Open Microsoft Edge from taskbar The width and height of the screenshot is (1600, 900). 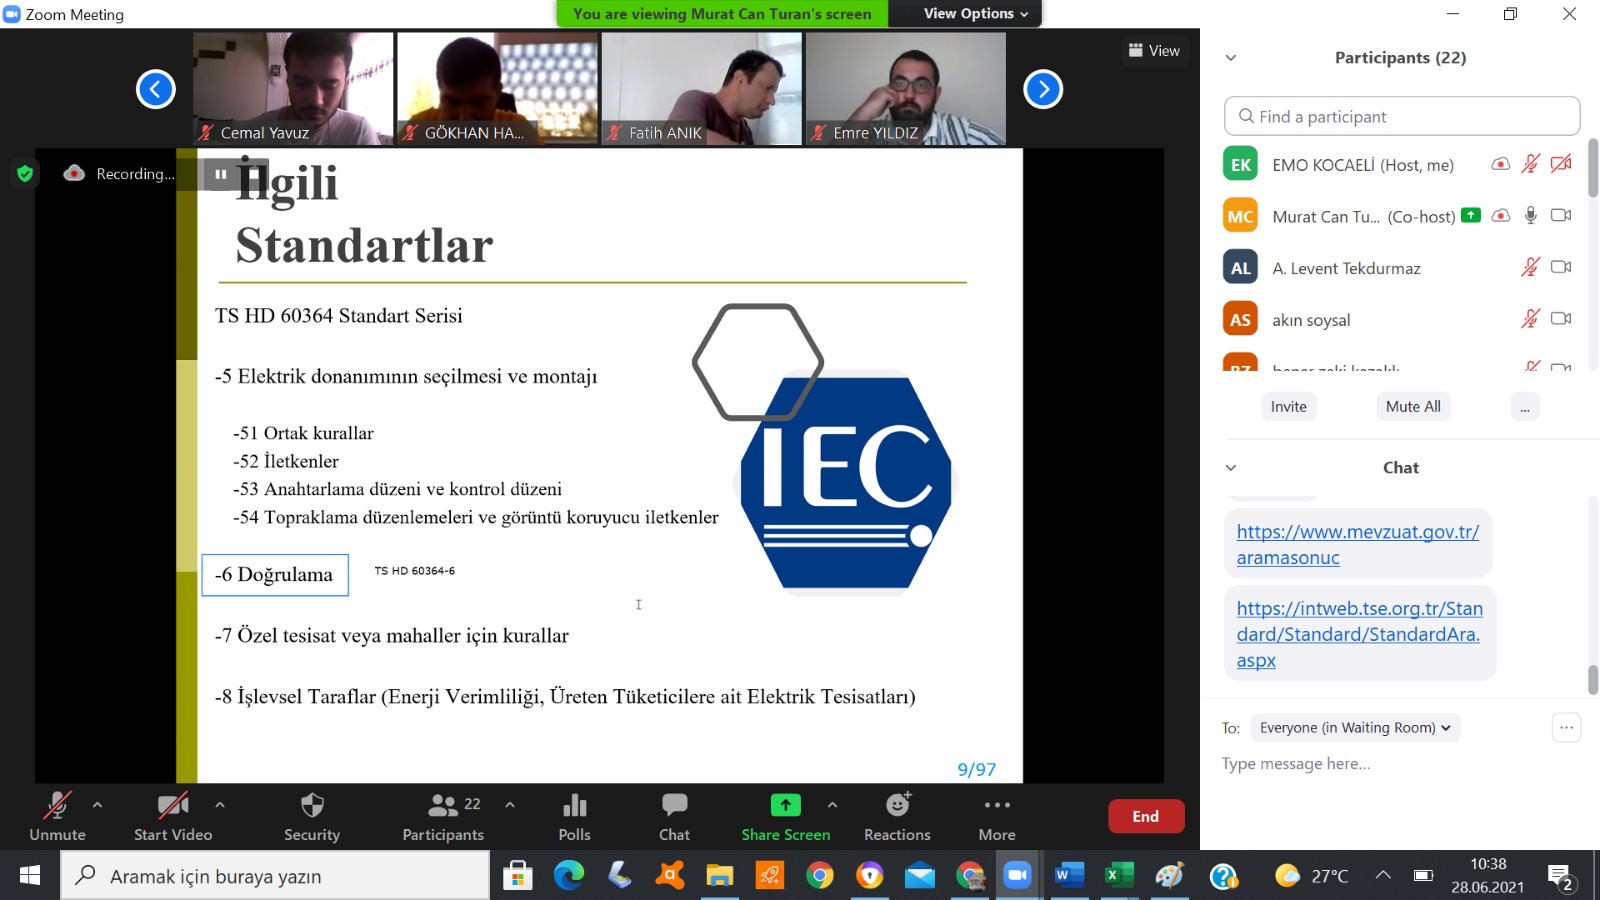(569, 876)
